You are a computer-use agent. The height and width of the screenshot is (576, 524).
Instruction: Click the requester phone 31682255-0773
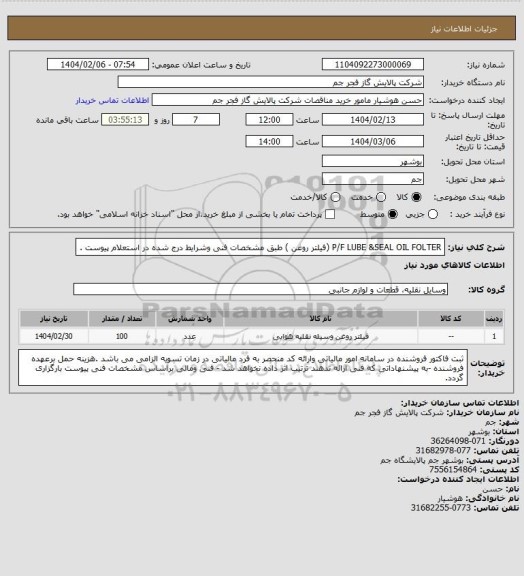point(441,508)
